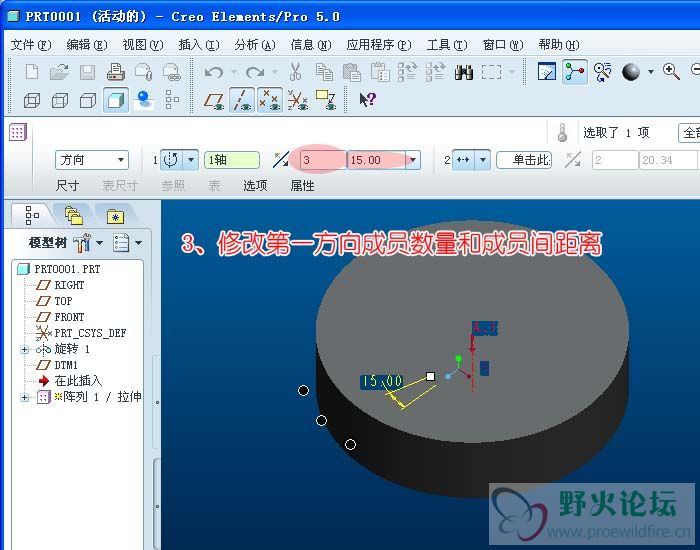
Task: Open an existing file via folder icon
Action: (x=59, y=72)
